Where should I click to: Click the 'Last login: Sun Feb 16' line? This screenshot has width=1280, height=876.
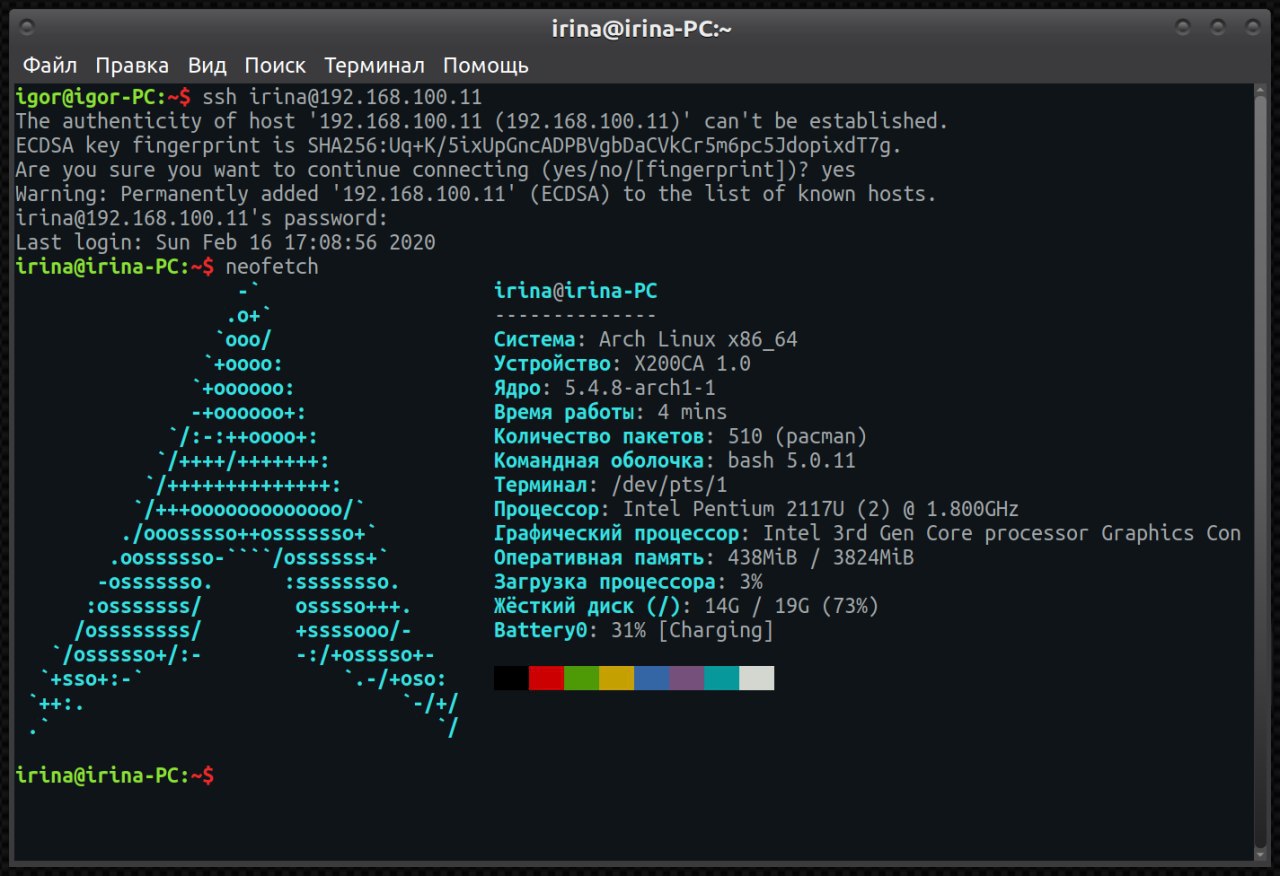tap(226, 243)
